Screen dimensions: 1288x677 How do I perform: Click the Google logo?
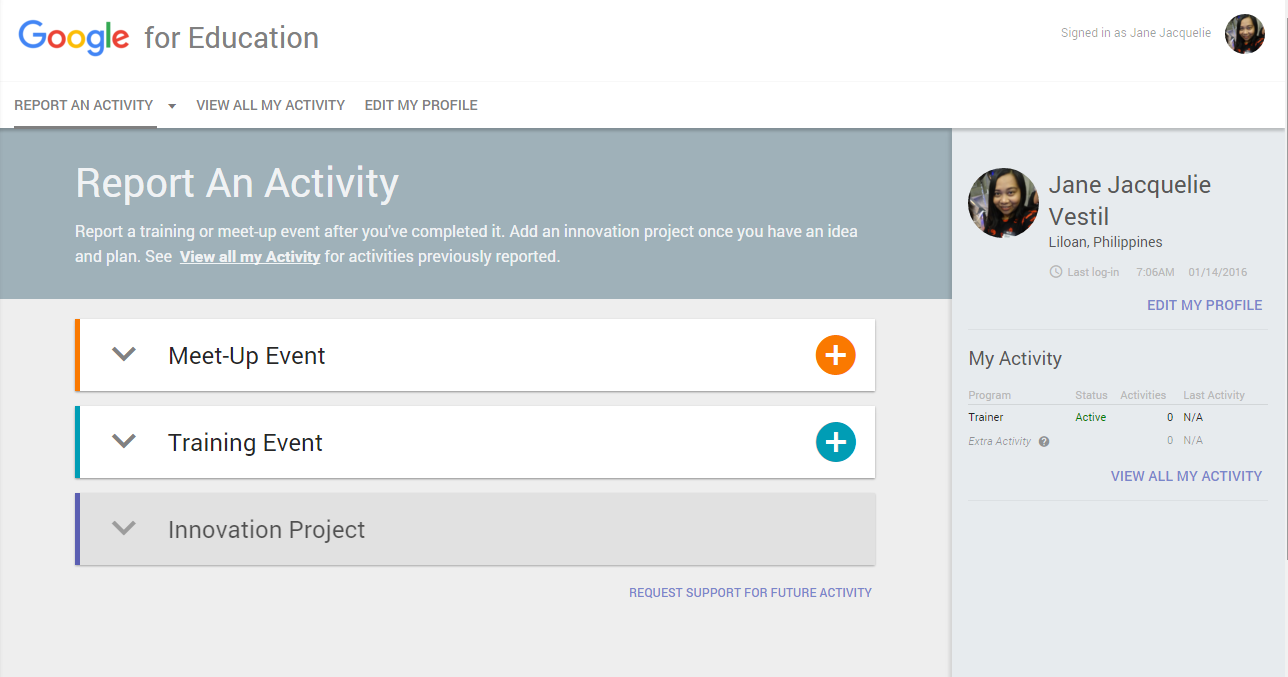click(74, 38)
